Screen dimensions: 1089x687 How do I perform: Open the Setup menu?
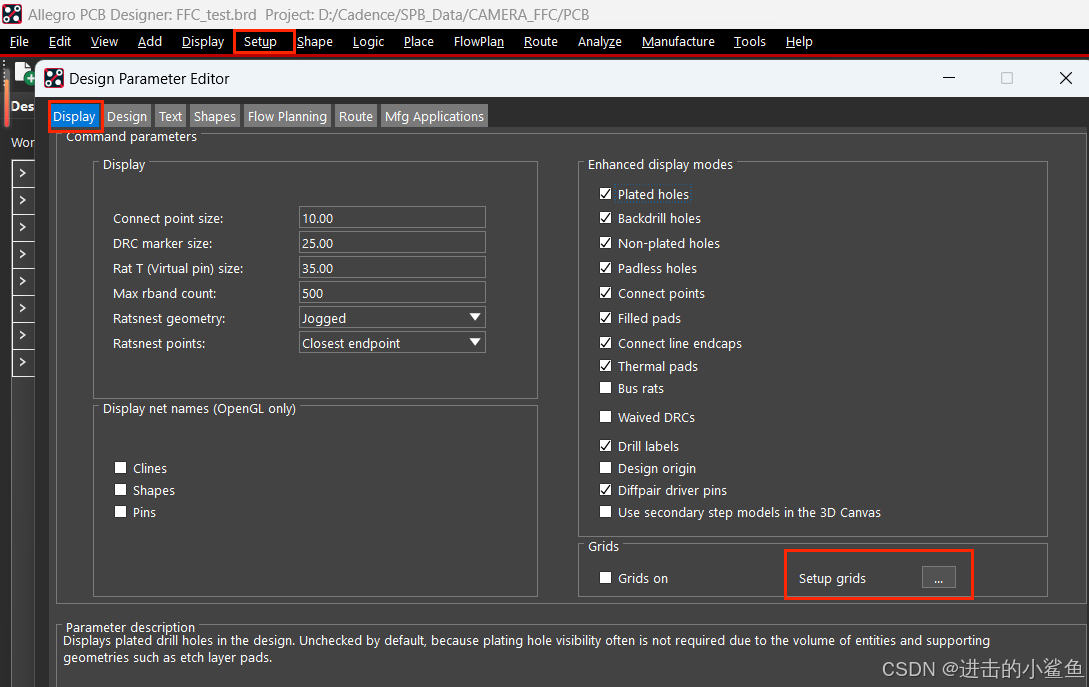pyautogui.click(x=260, y=42)
